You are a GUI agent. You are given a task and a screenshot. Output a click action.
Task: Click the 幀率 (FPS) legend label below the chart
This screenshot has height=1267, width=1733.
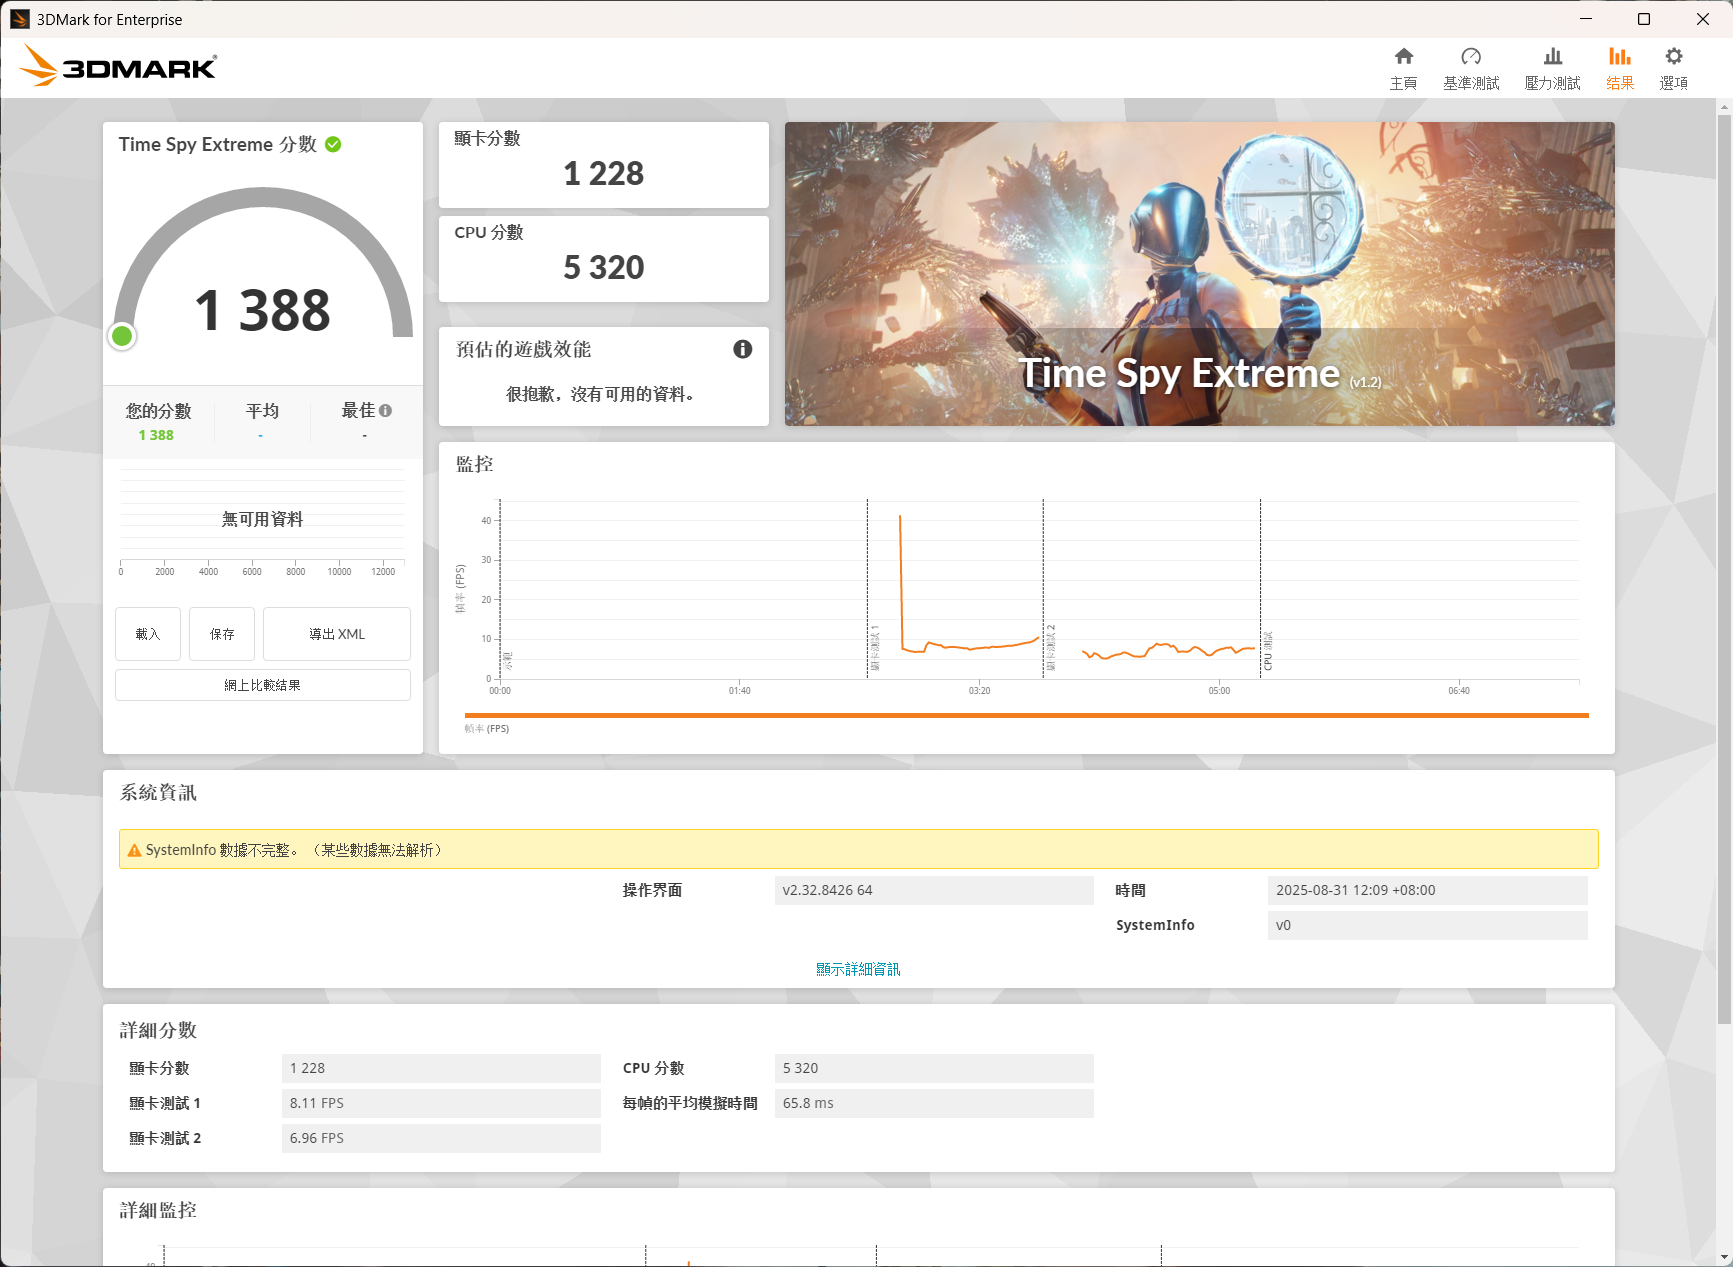point(487,729)
